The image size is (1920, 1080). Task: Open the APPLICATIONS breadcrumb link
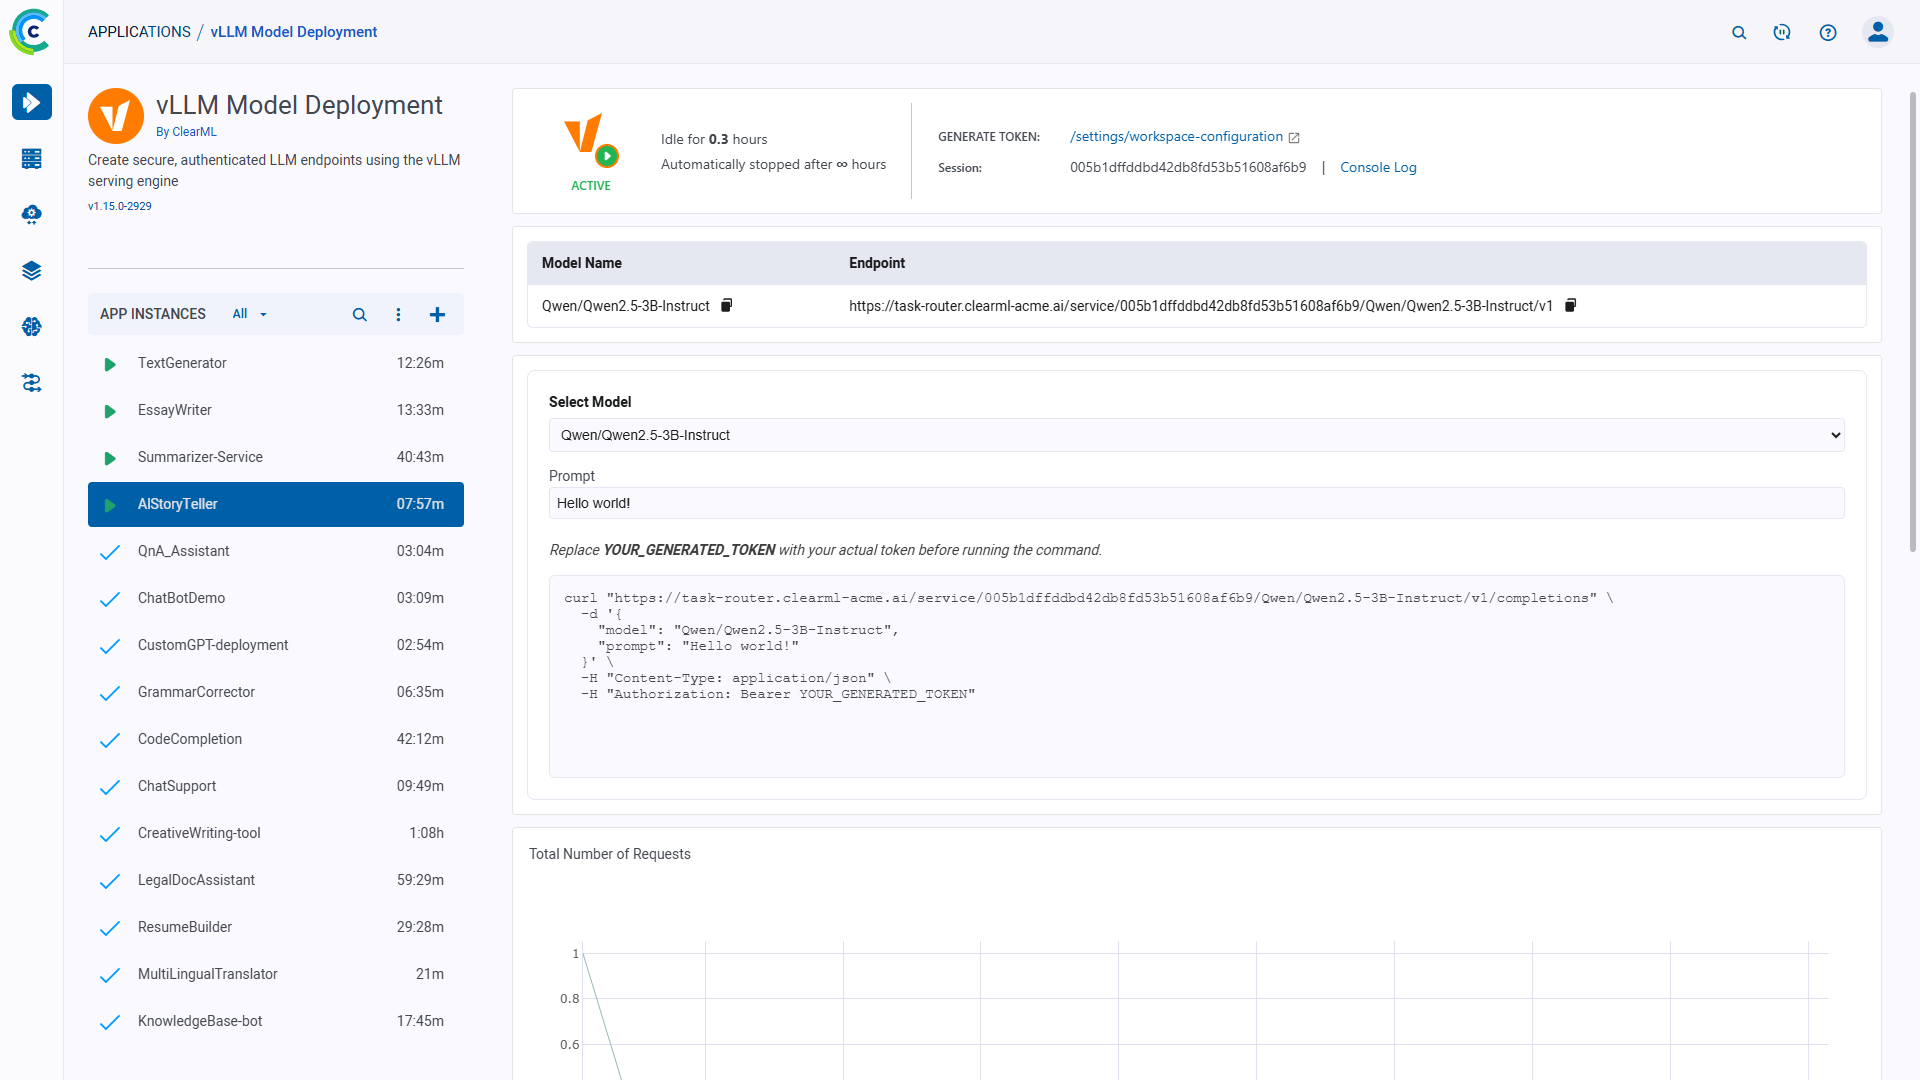(x=139, y=31)
